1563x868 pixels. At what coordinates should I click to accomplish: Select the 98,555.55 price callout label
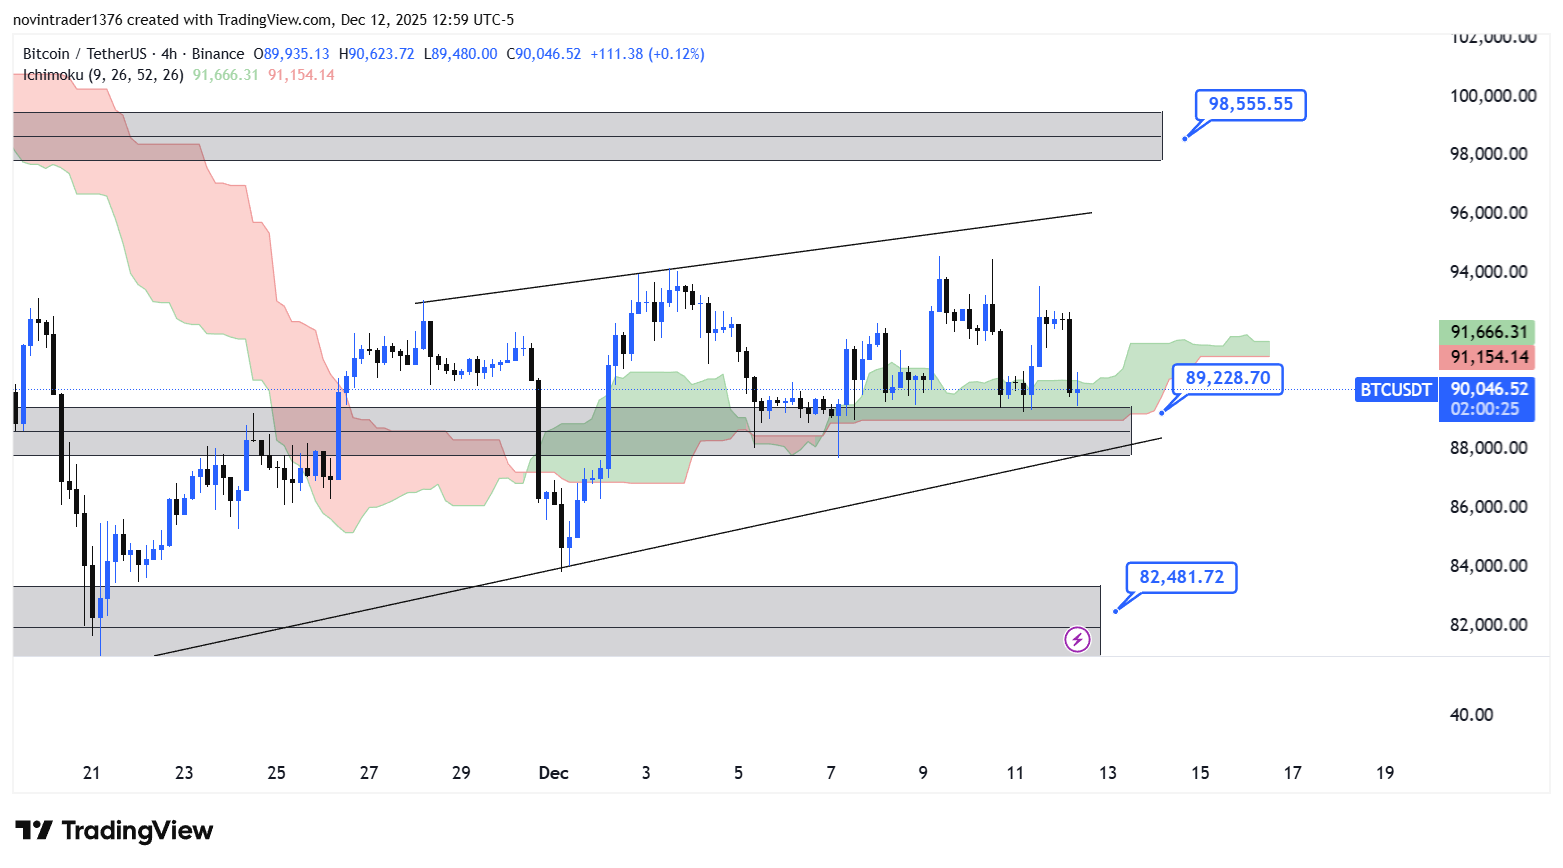click(1250, 104)
